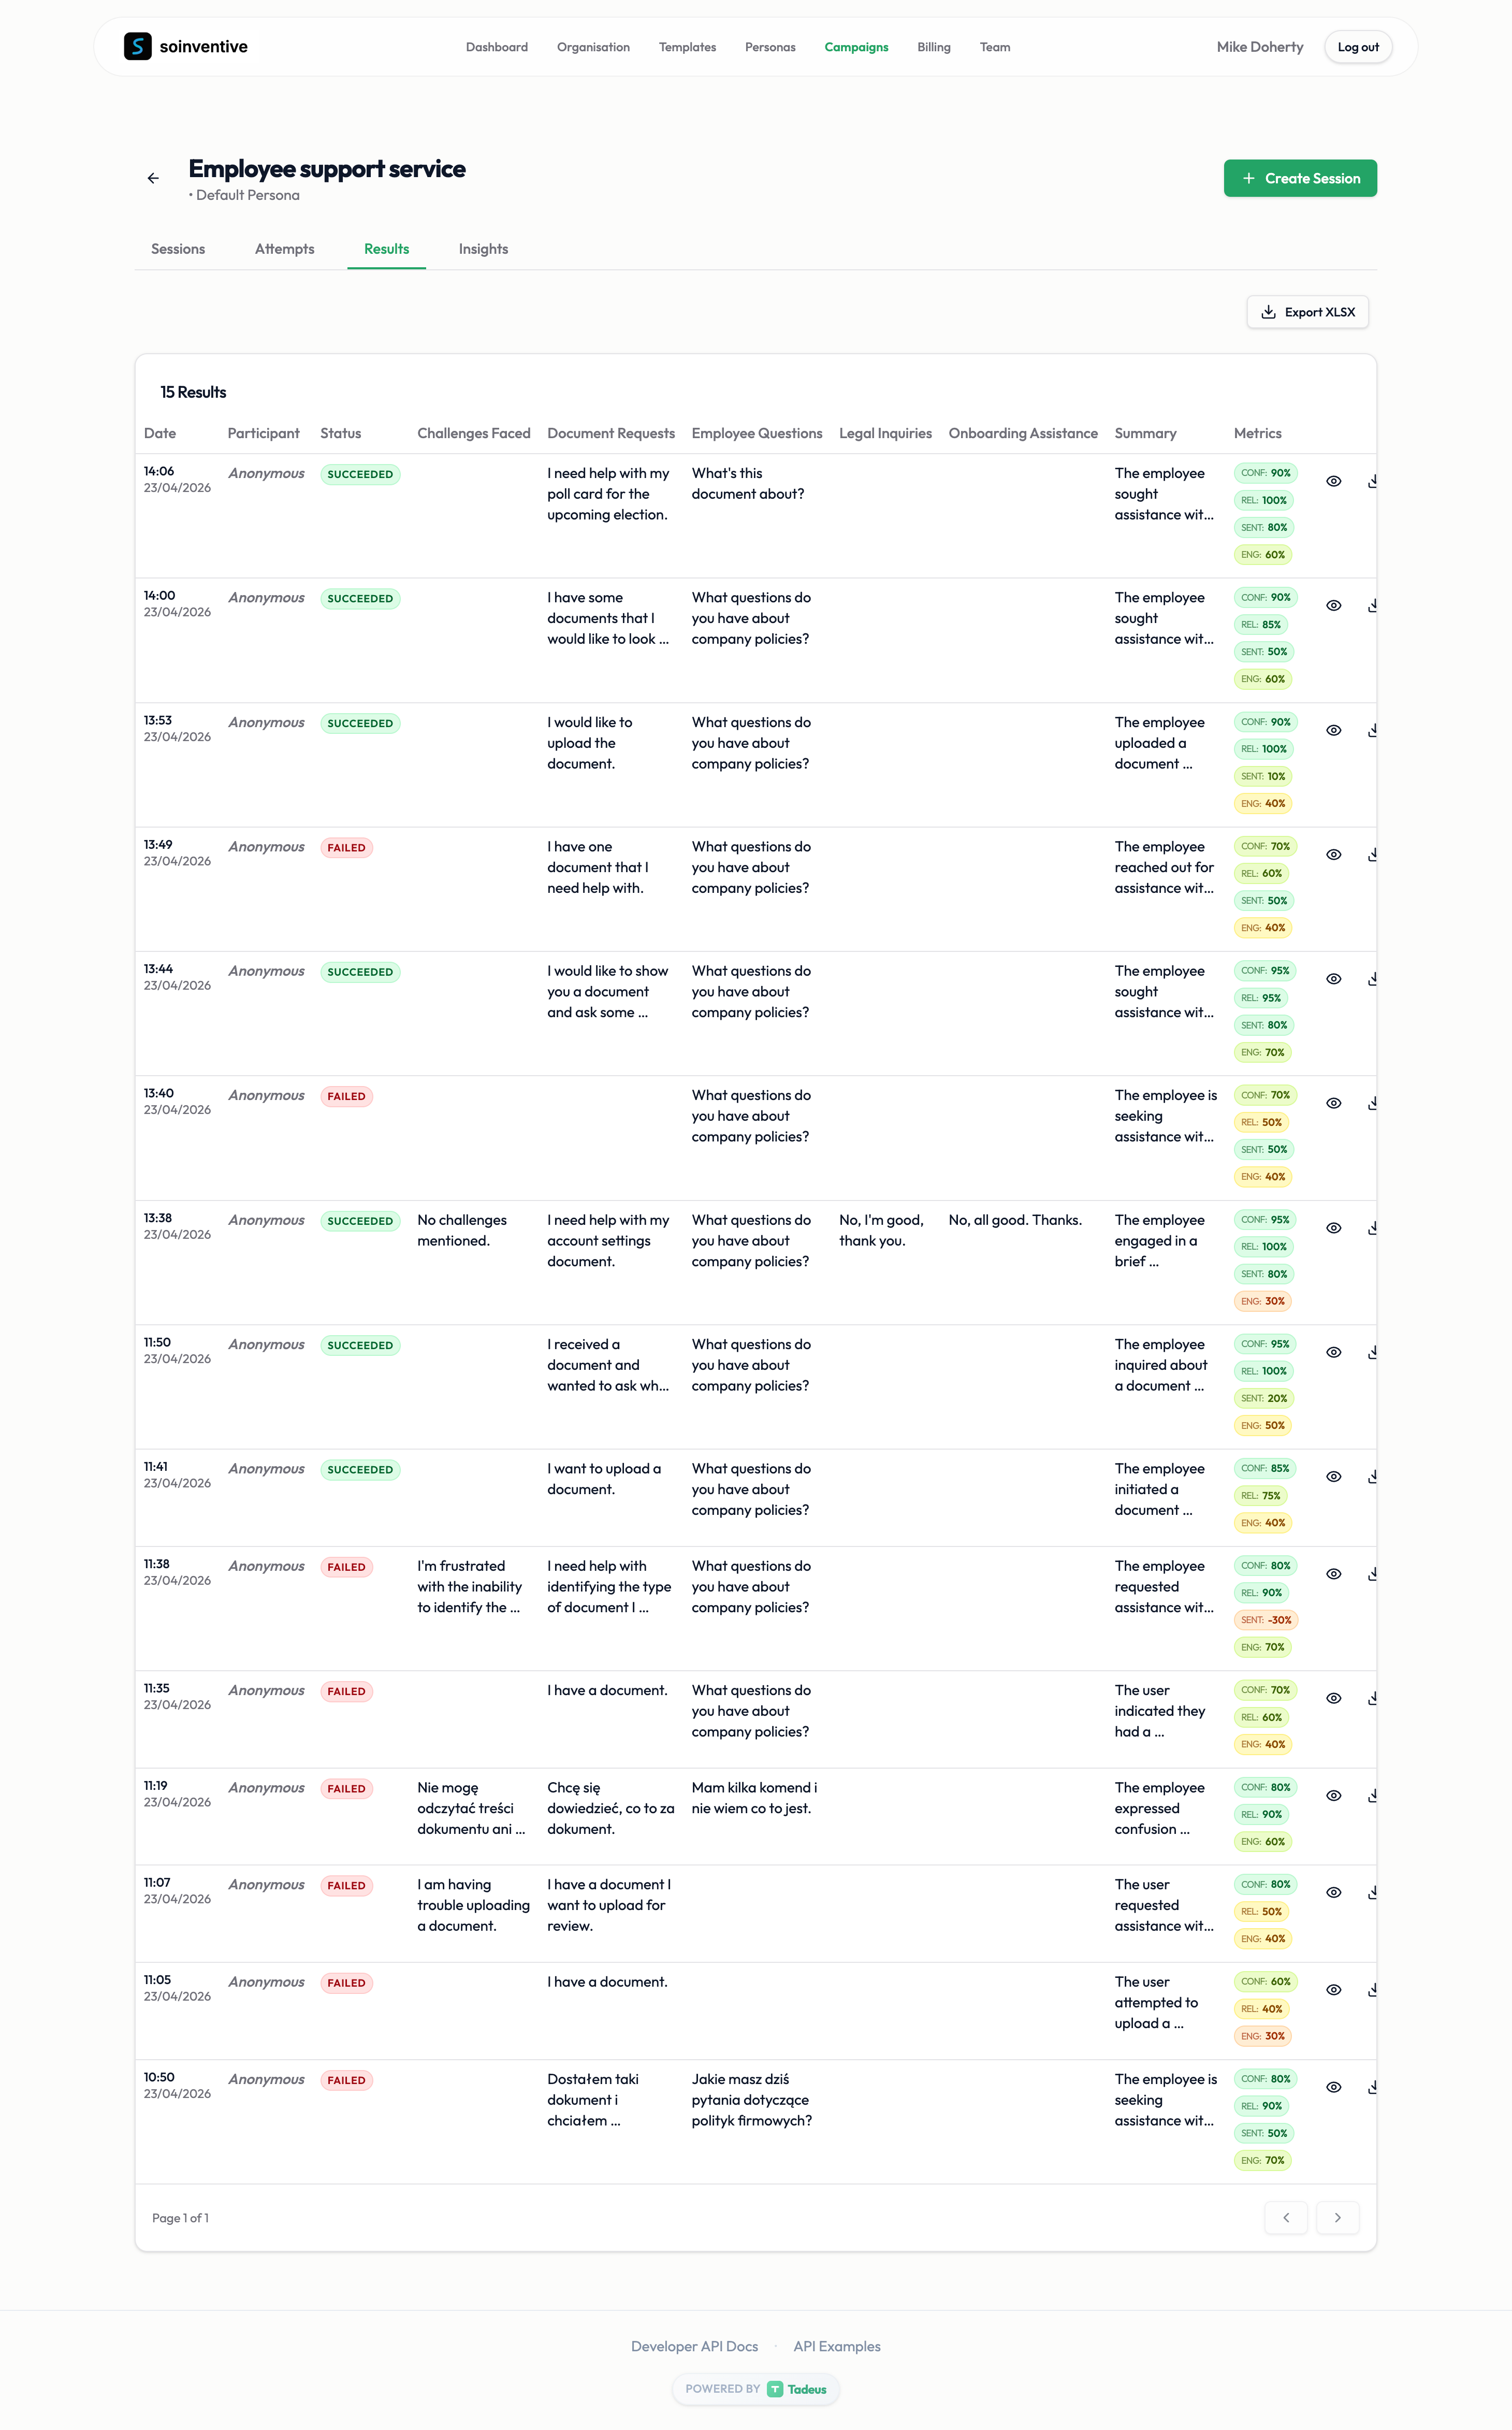Click the Log out button

point(1357,47)
